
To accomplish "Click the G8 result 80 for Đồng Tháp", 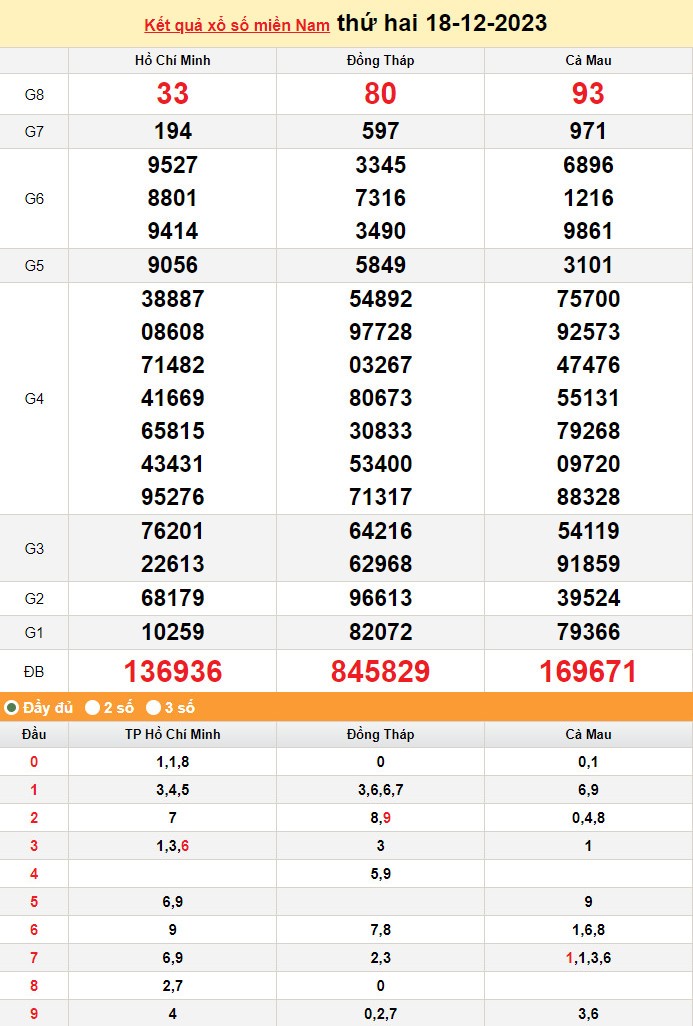I will click(x=380, y=94).
